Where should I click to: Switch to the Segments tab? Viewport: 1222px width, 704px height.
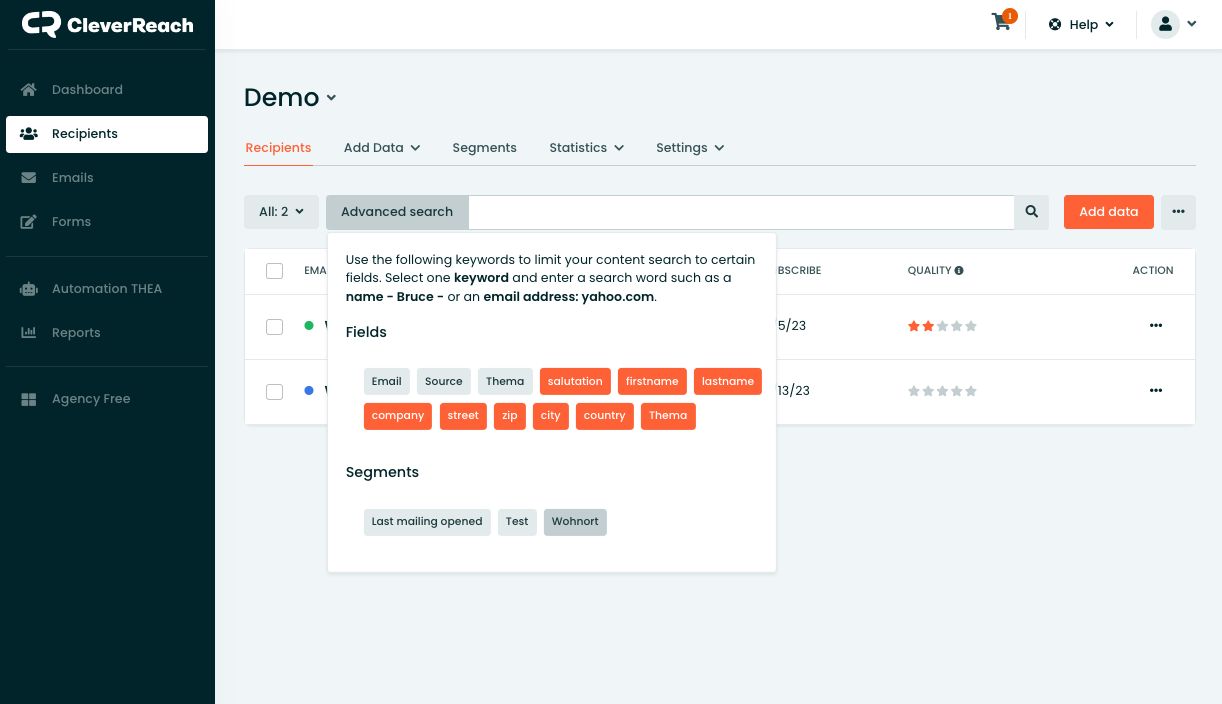click(484, 148)
